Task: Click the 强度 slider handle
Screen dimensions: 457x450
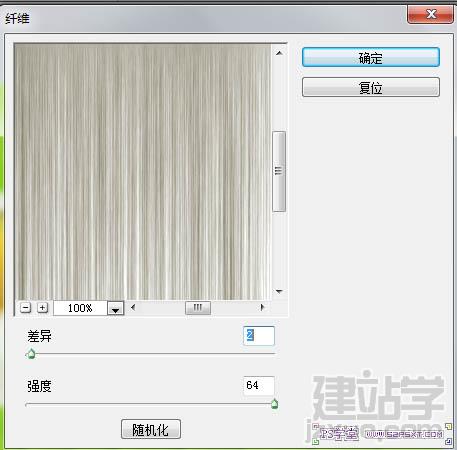Action: [x=274, y=404]
